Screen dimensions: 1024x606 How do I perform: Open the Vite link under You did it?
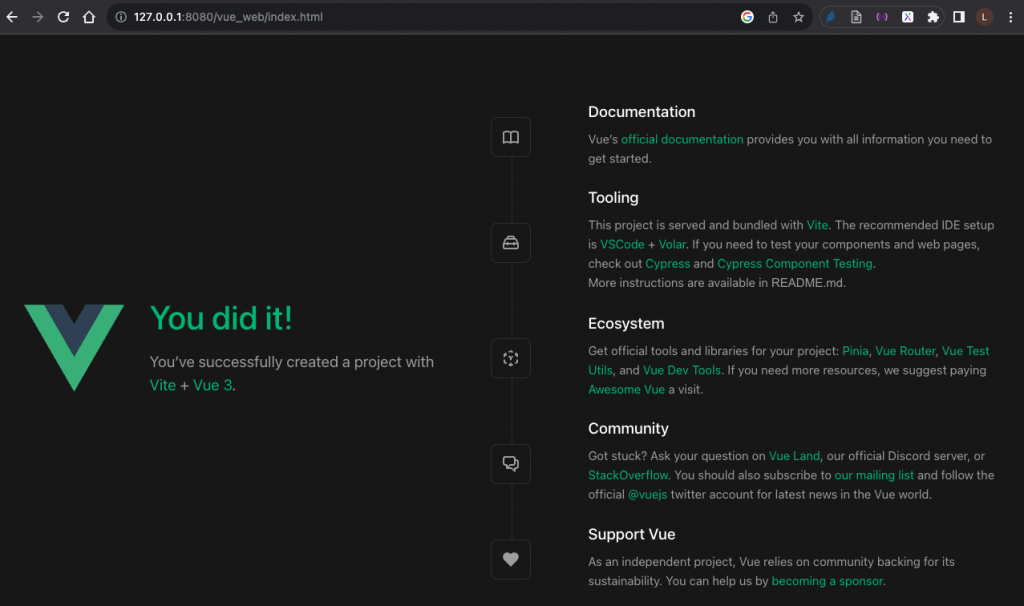[x=163, y=385]
